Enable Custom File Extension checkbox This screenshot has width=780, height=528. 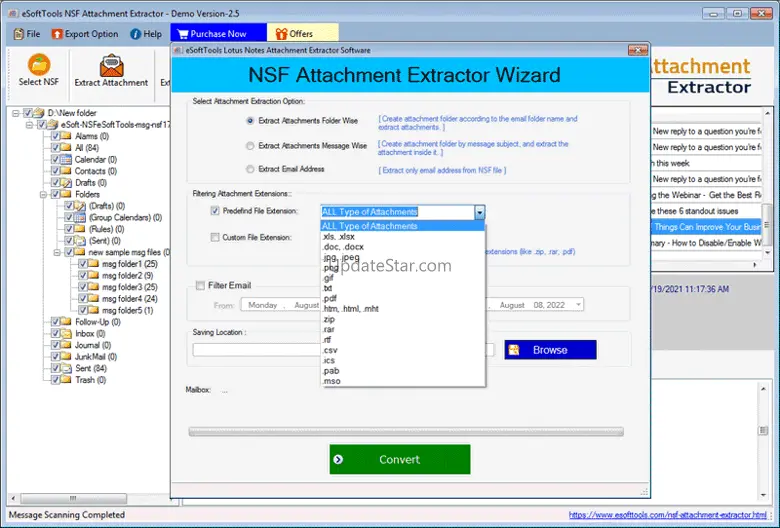tap(215, 237)
